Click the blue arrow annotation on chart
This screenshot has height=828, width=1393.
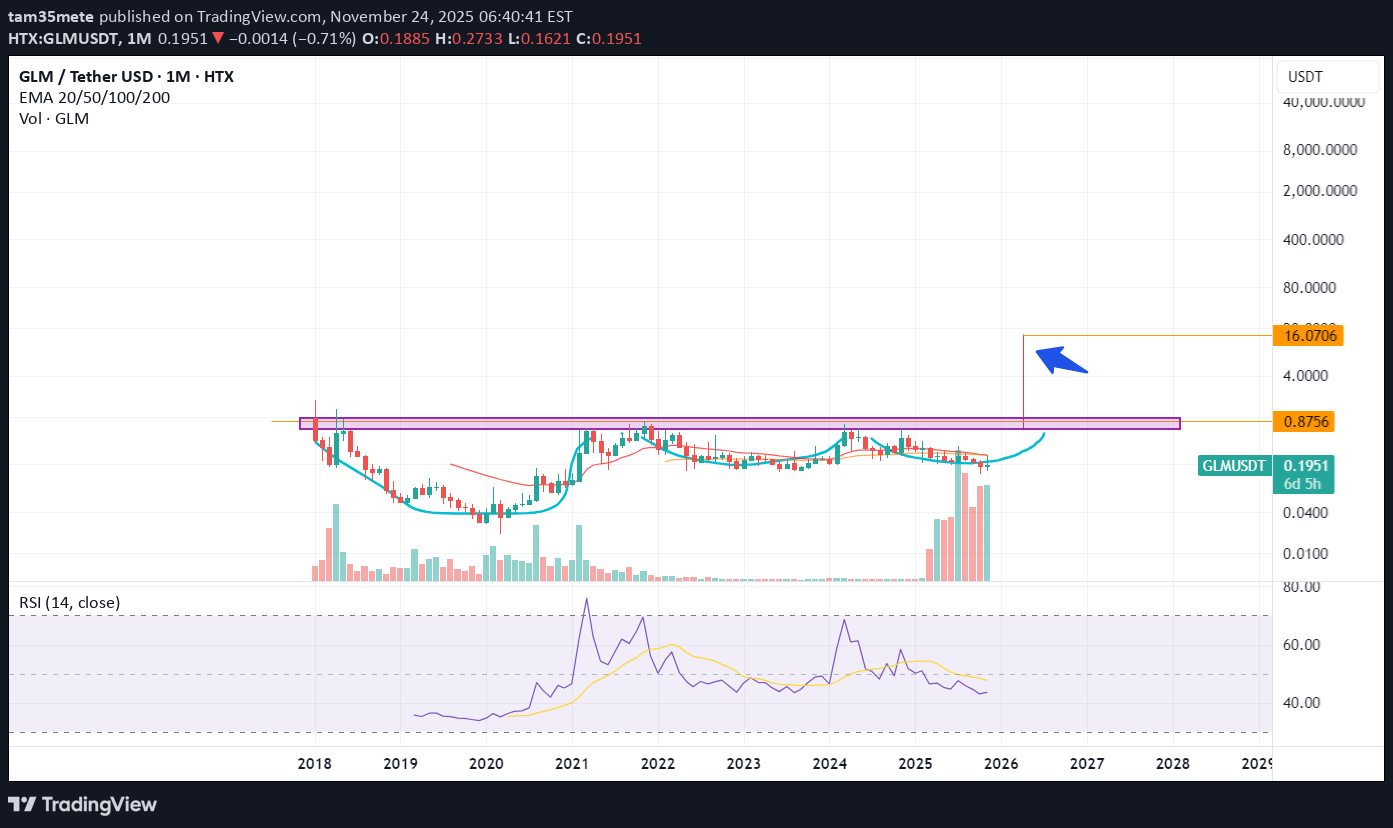point(1060,361)
